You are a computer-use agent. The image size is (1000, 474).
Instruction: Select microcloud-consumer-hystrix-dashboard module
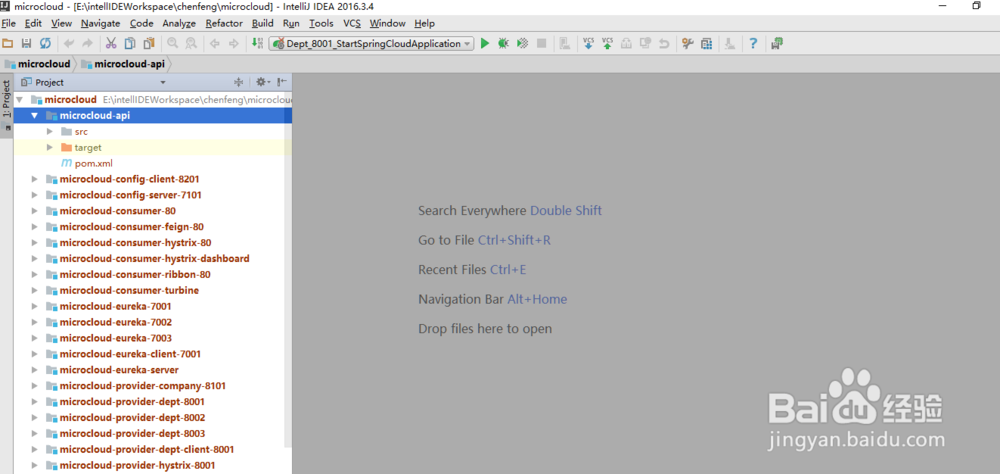pyautogui.click(x=154, y=259)
